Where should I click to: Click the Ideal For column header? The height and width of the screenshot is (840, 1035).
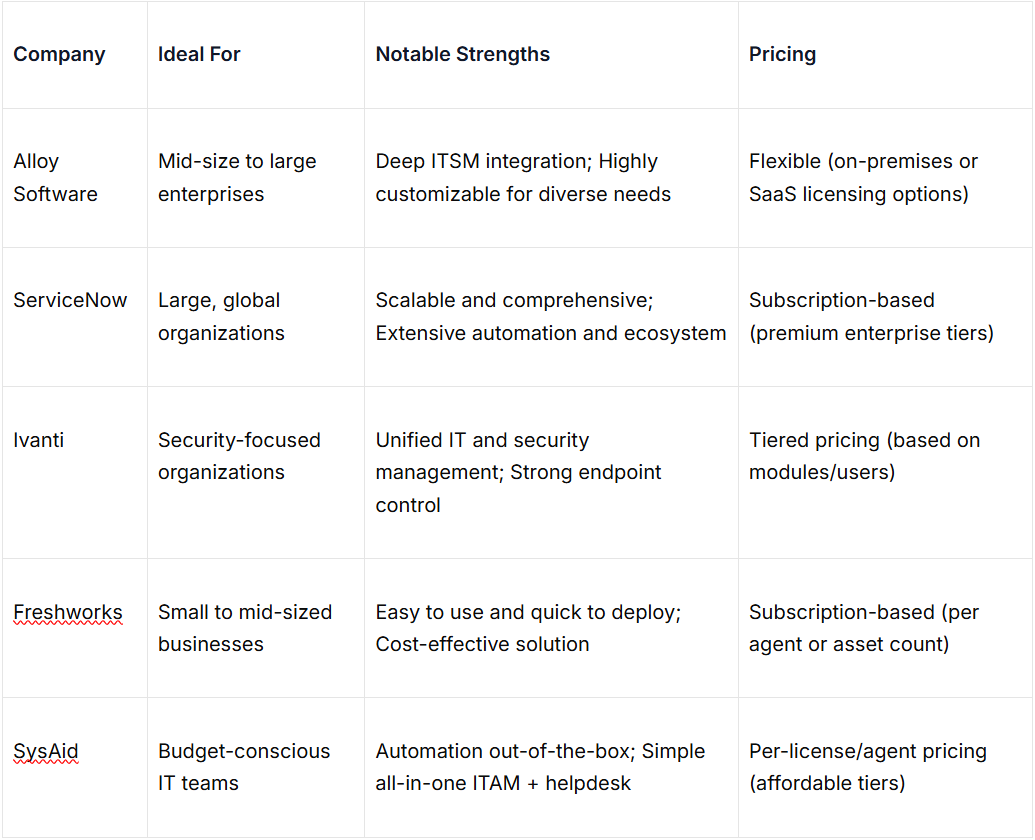click(199, 55)
